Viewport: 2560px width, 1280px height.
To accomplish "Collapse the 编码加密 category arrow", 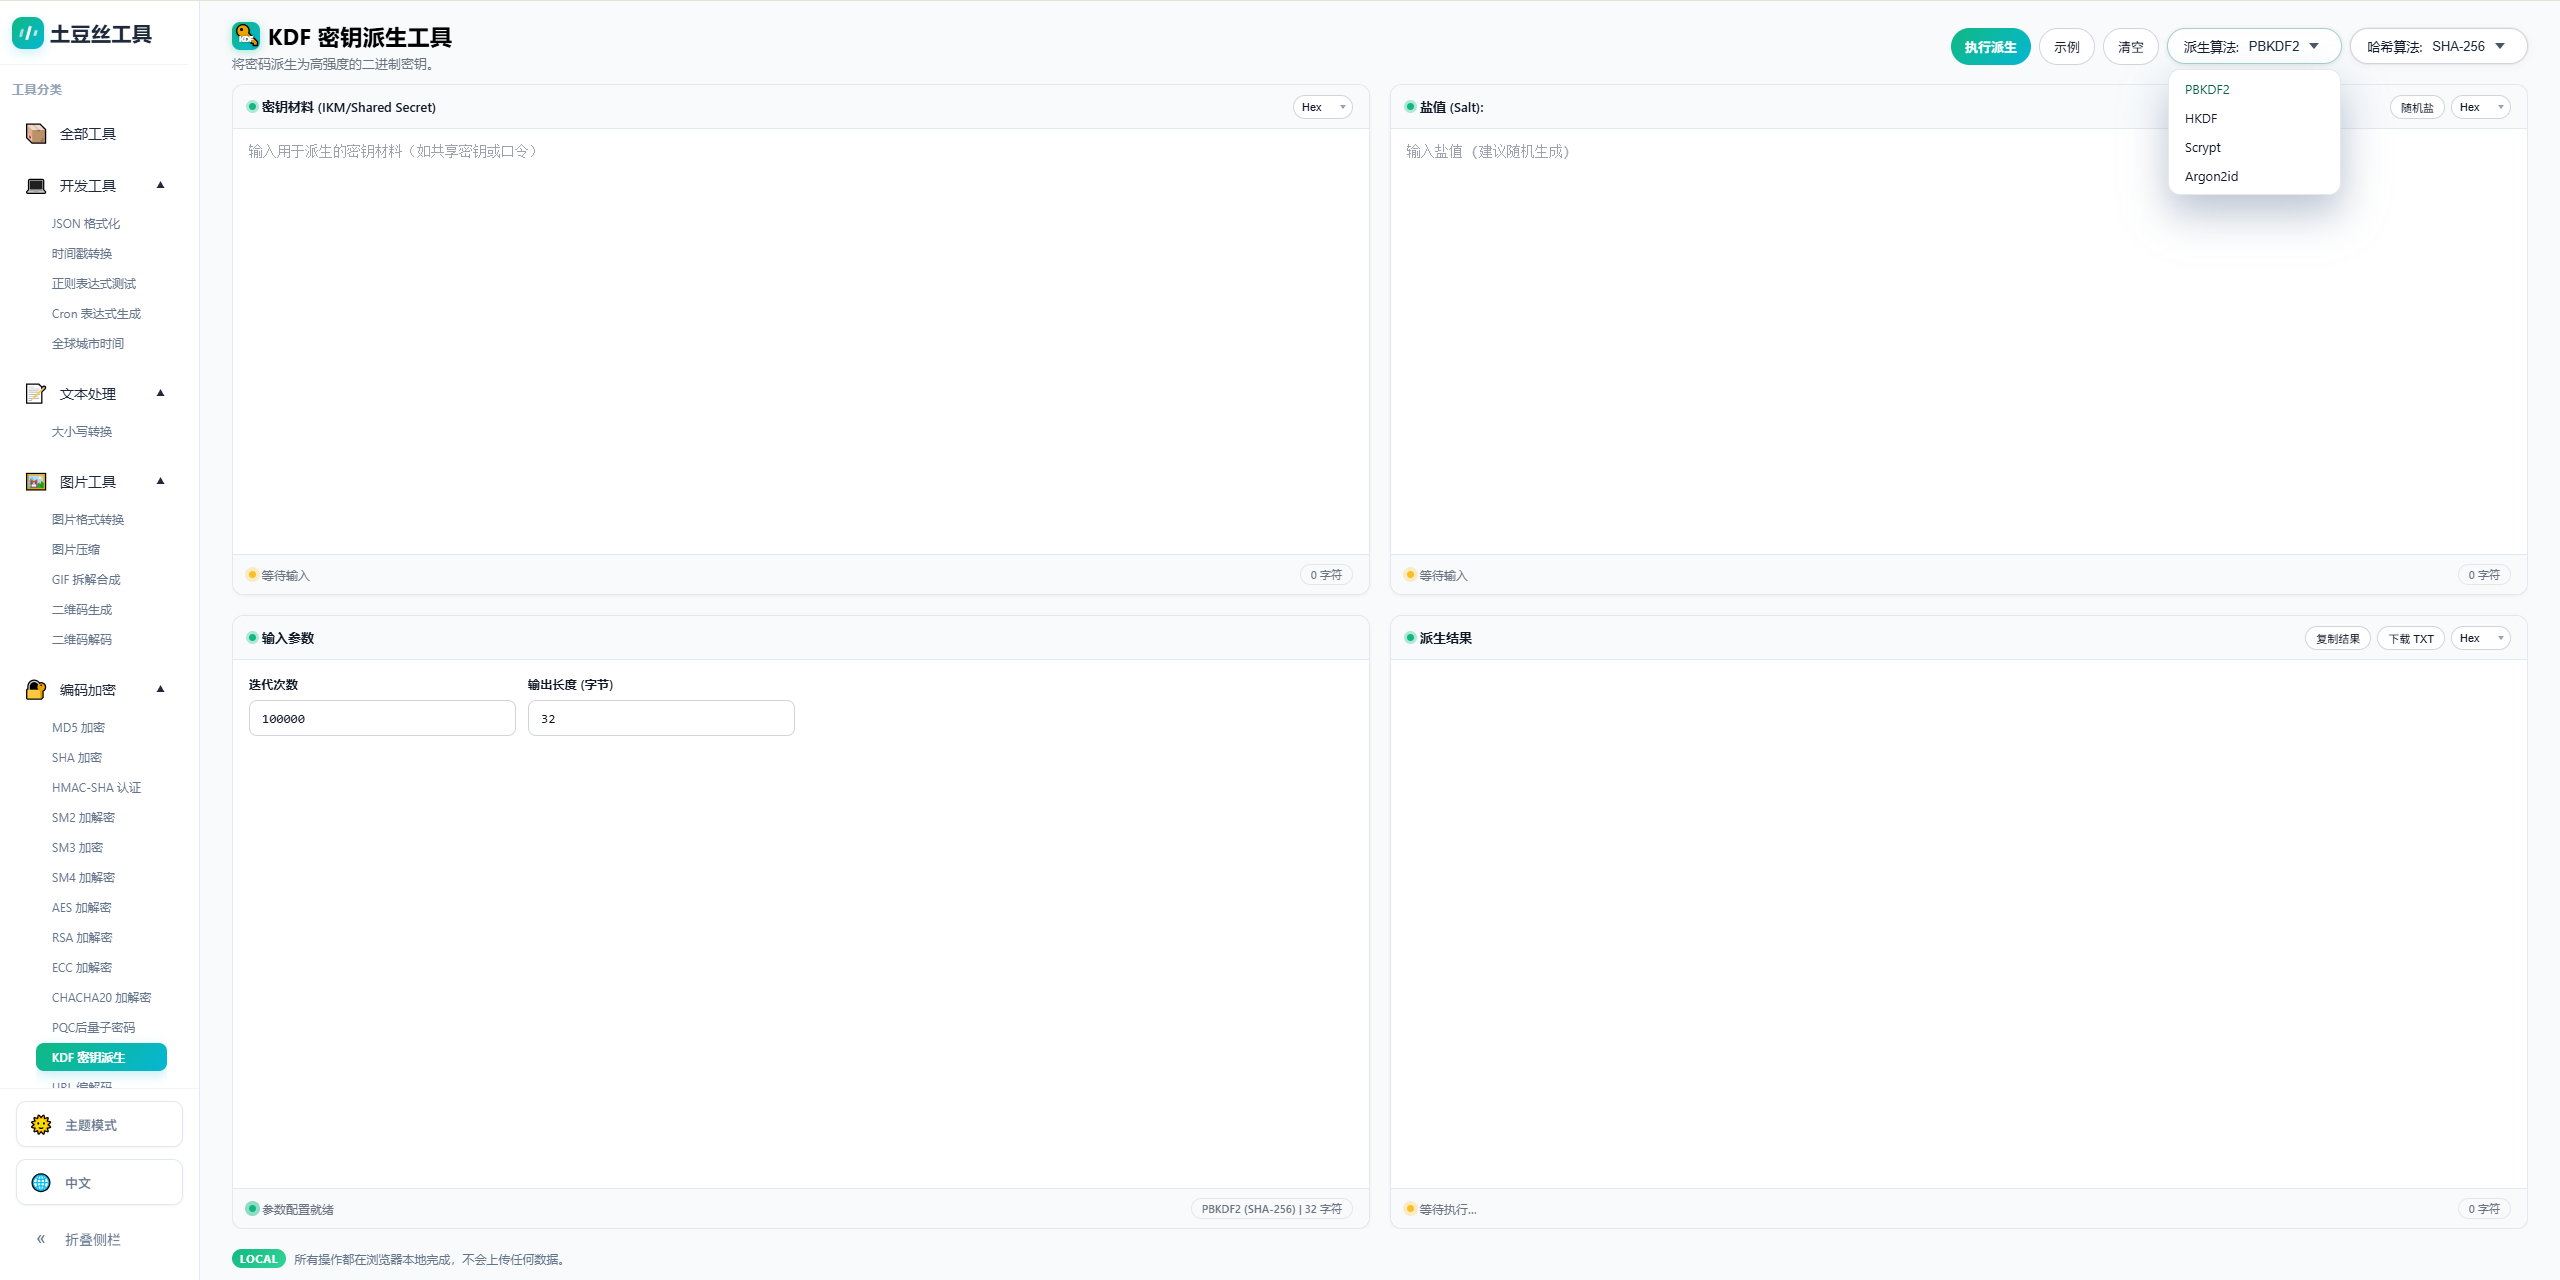I will click(x=160, y=690).
